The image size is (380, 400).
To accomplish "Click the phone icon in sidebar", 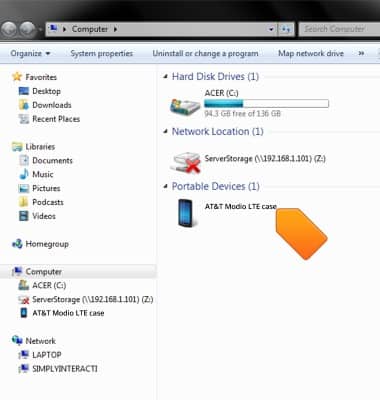I will point(24,313).
